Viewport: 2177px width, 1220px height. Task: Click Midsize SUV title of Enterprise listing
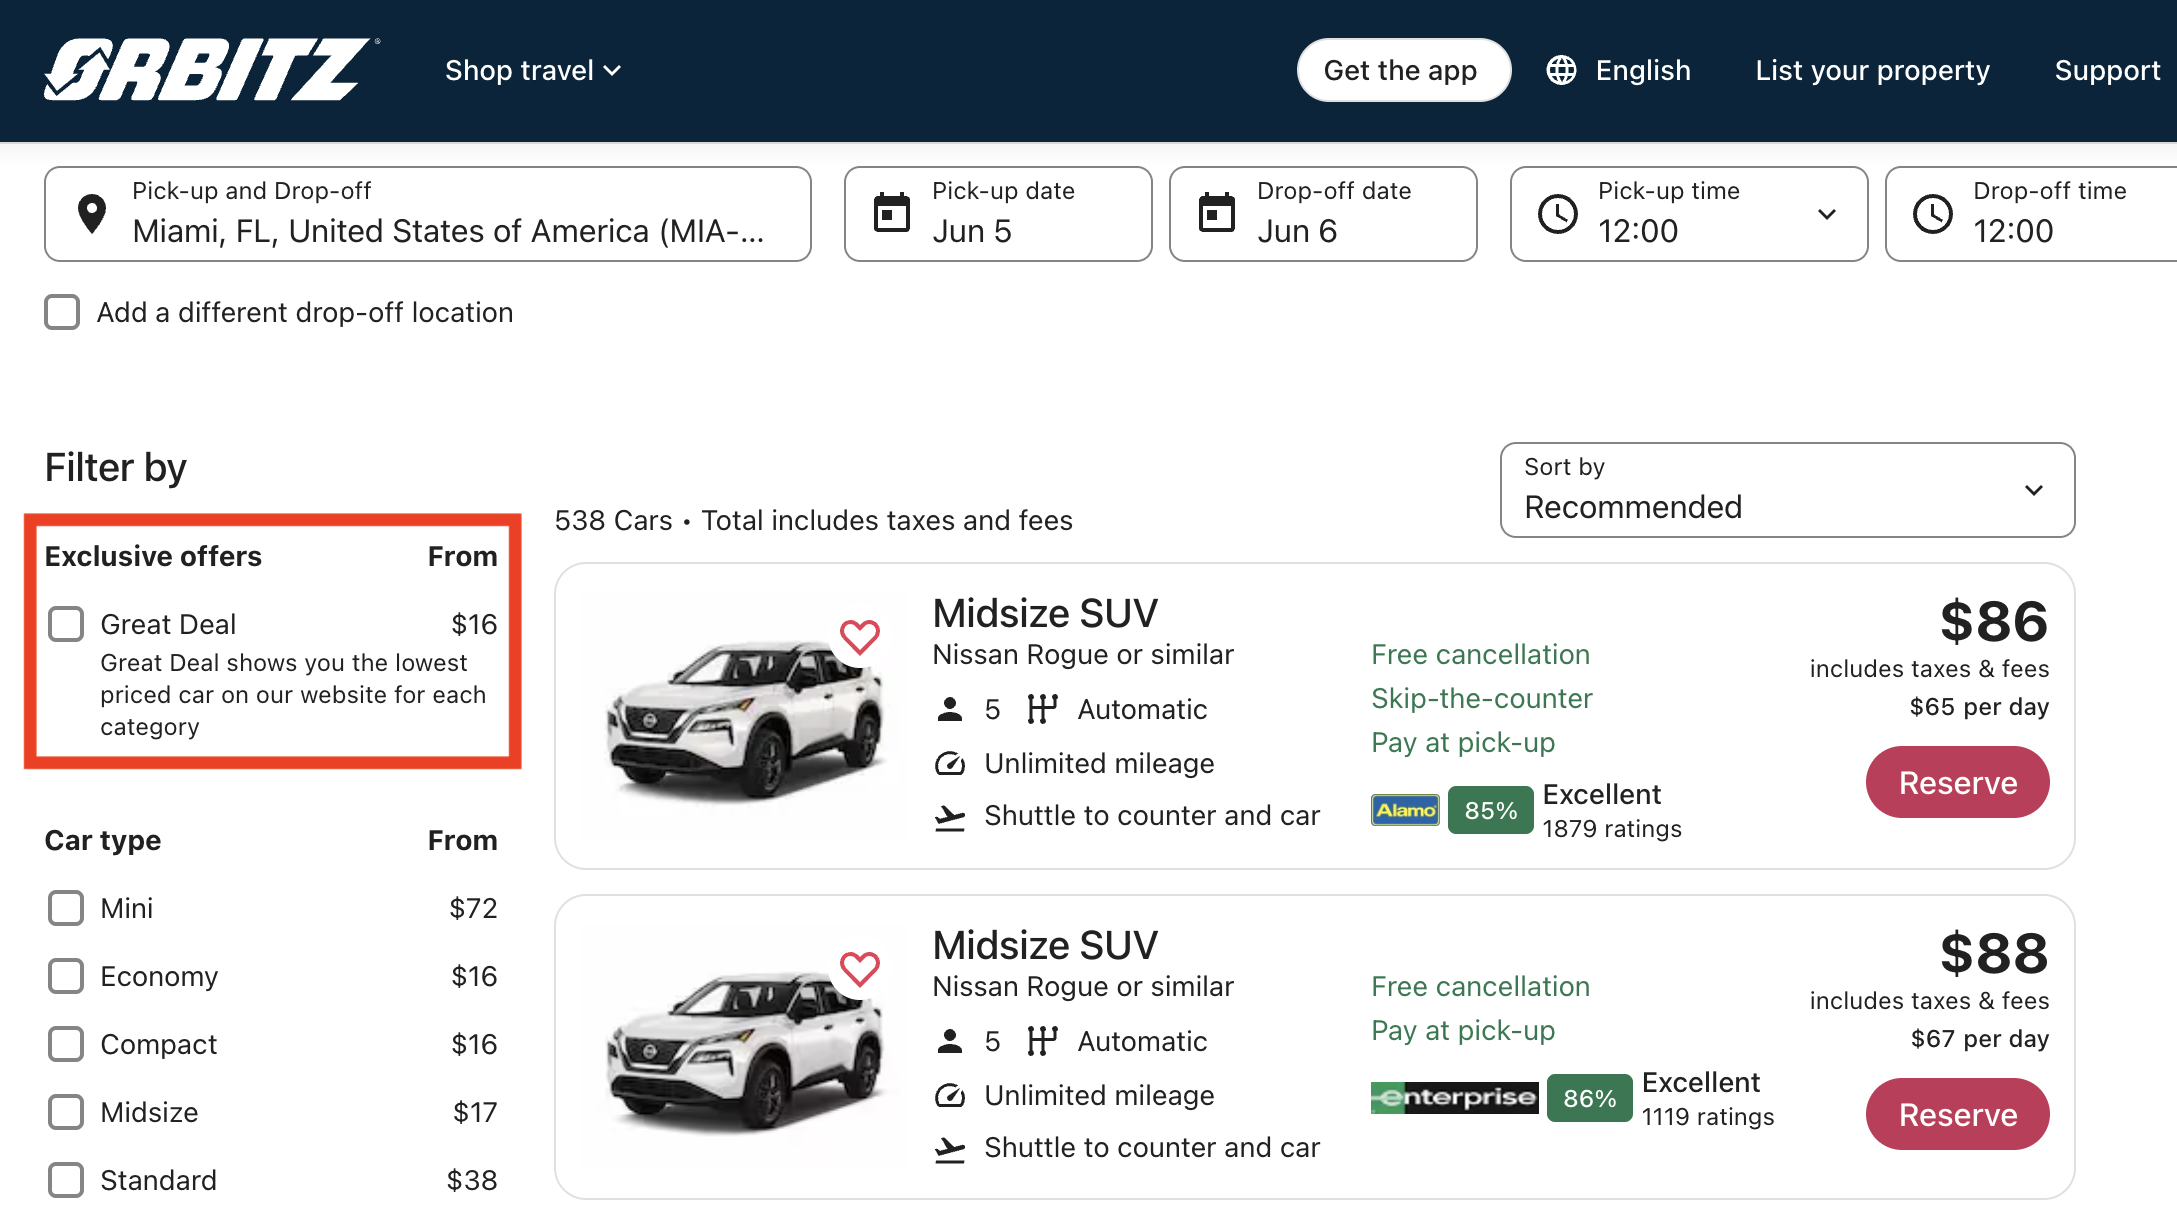pyautogui.click(x=1045, y=945)
